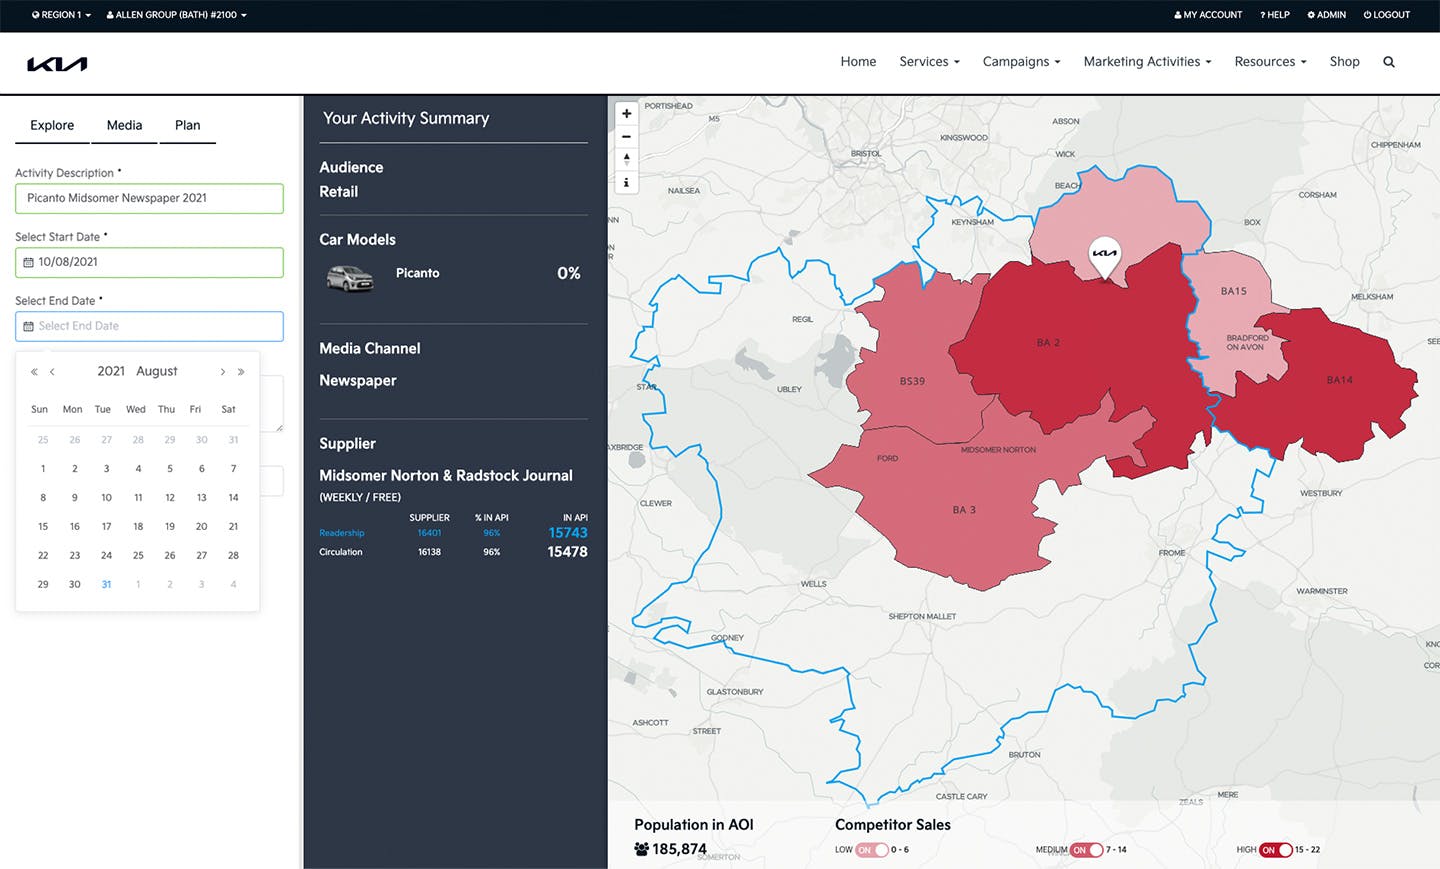Open the Shop page
Image resolution: width=1440 pixels, height=869 pixels.
(1344, 62)
